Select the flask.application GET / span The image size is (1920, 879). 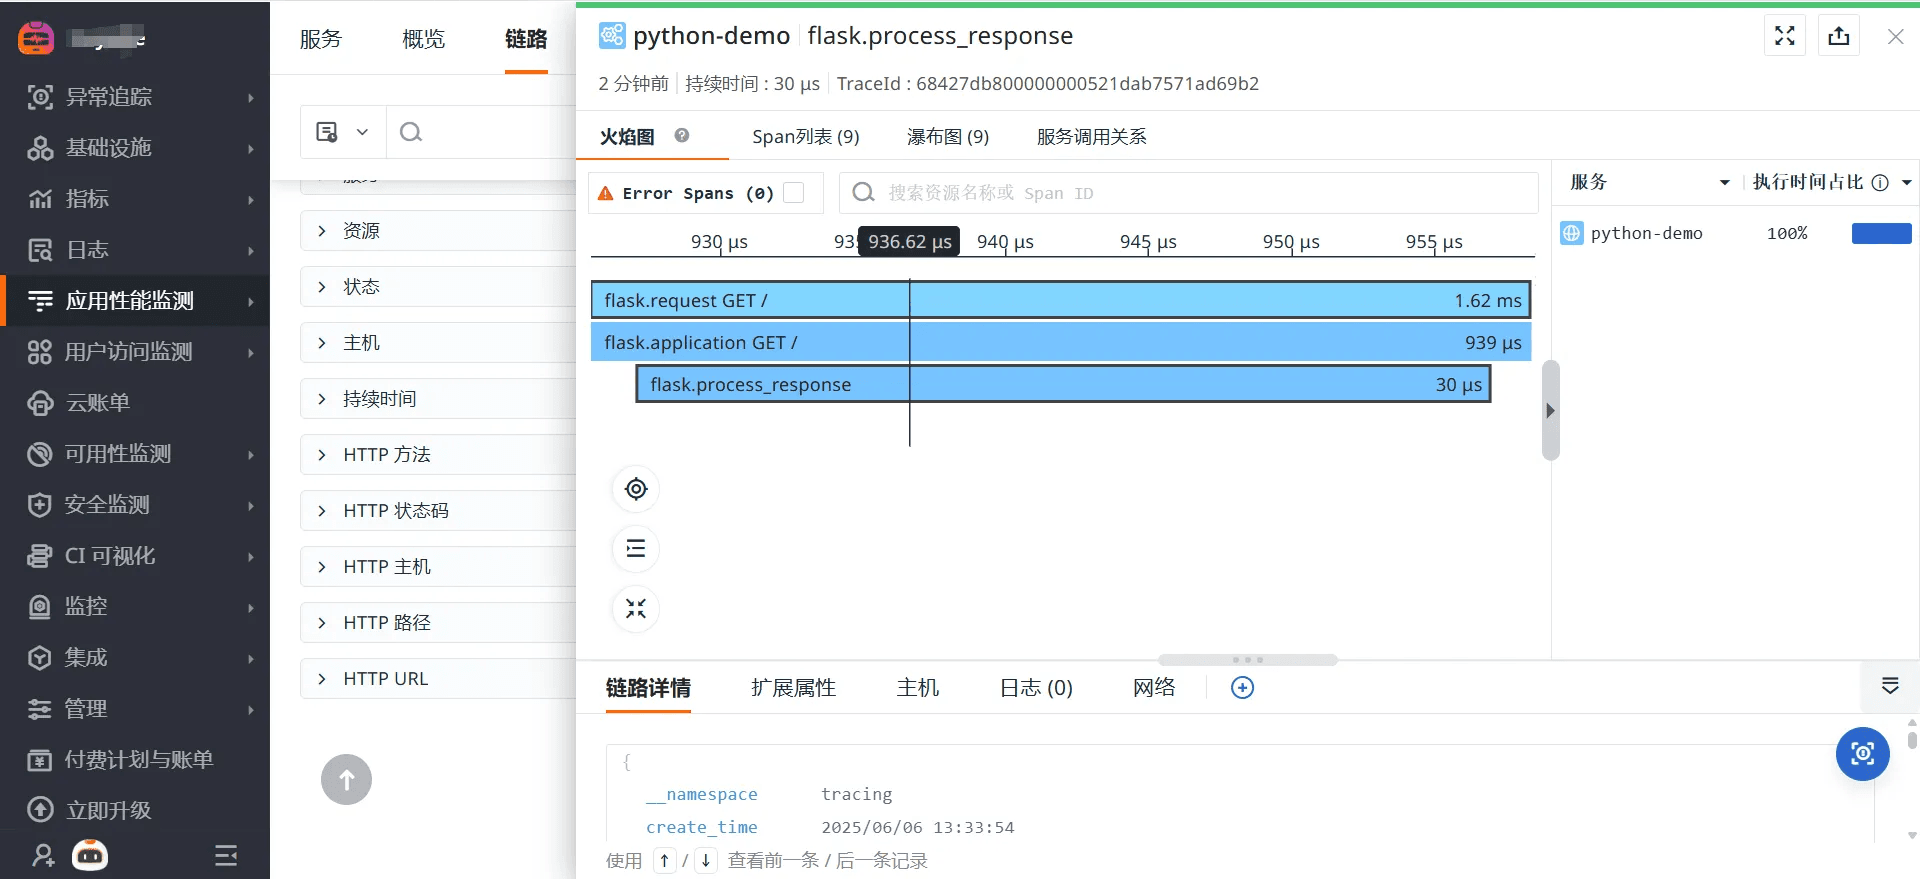(1060, 342)
